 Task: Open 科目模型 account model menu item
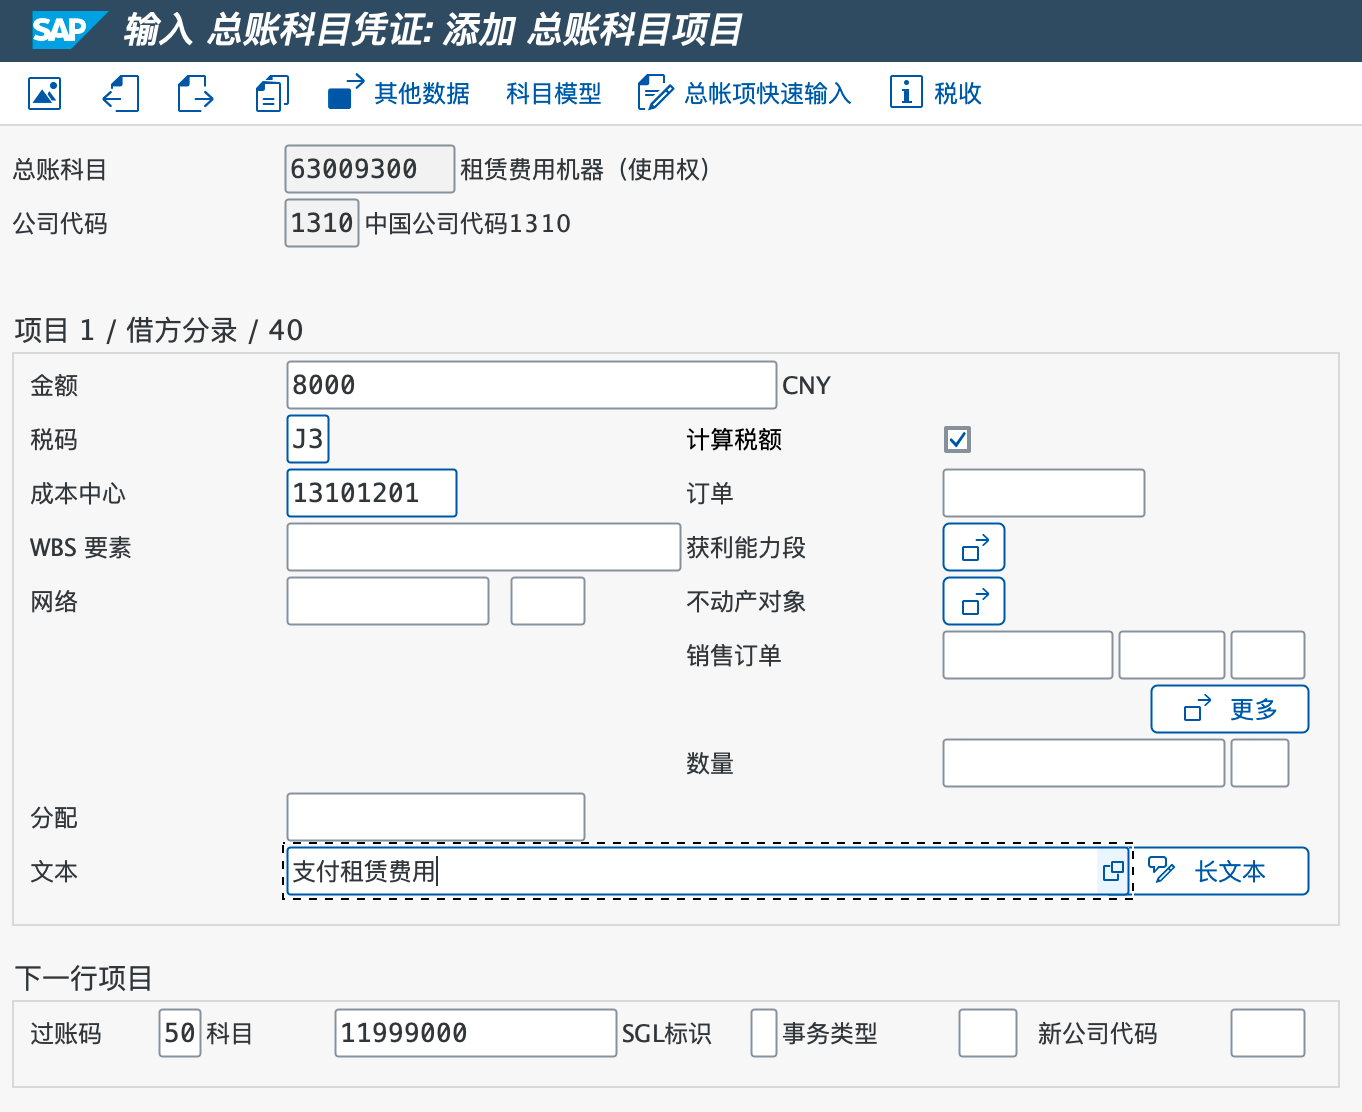553,93
